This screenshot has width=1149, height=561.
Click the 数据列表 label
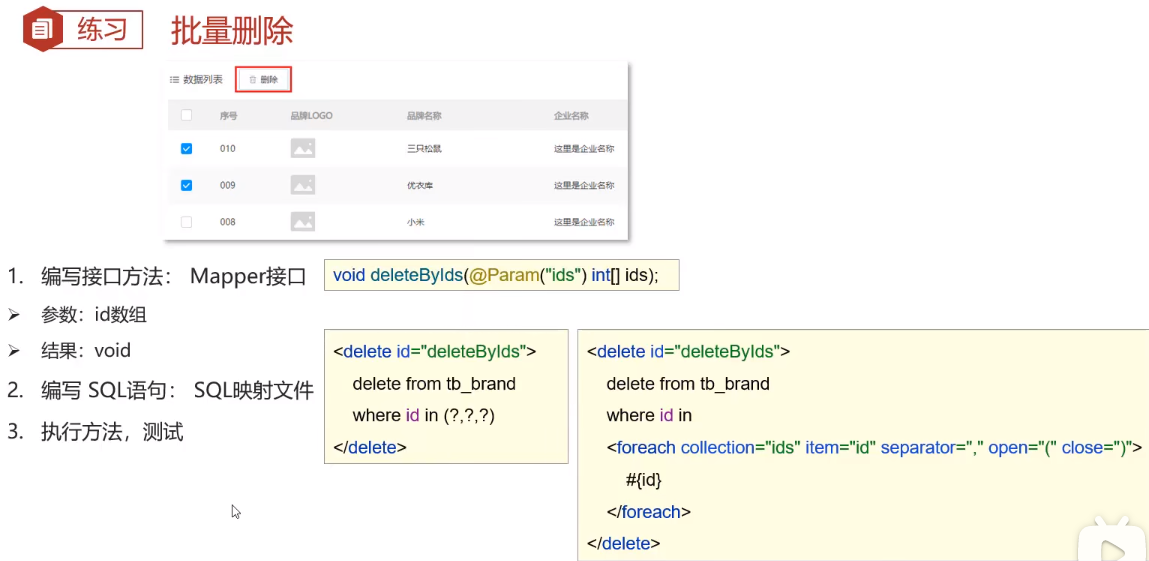point(203,80)
